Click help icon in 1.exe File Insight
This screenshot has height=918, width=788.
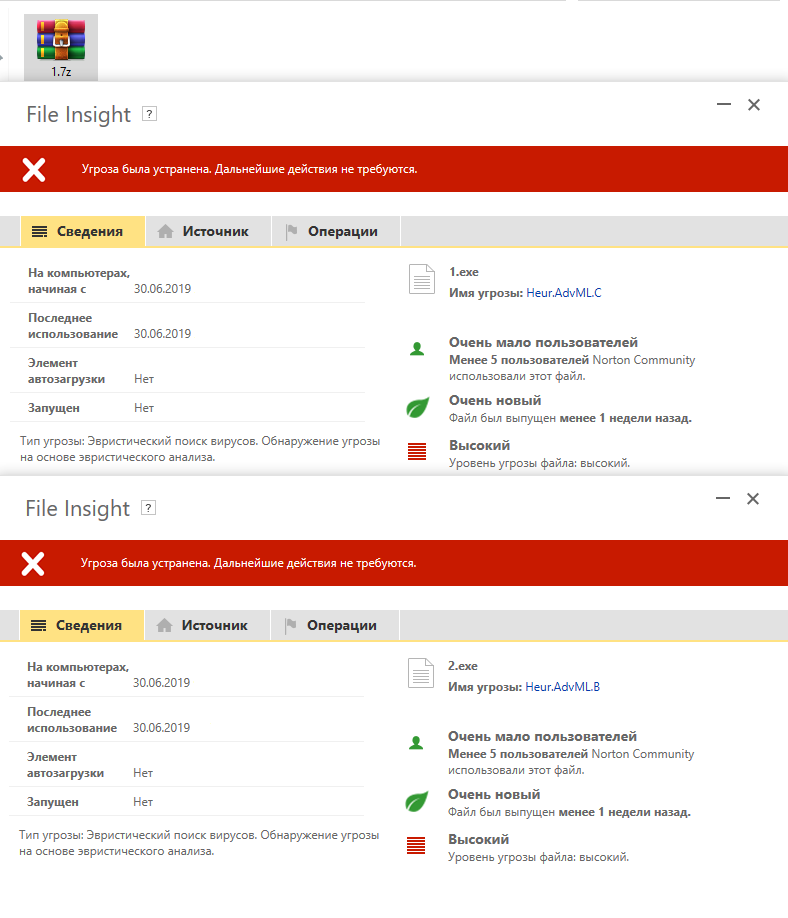tap(150, 114)
